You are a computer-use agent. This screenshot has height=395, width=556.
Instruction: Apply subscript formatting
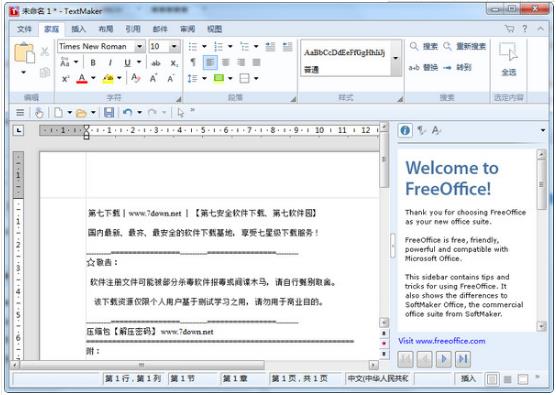174,63
